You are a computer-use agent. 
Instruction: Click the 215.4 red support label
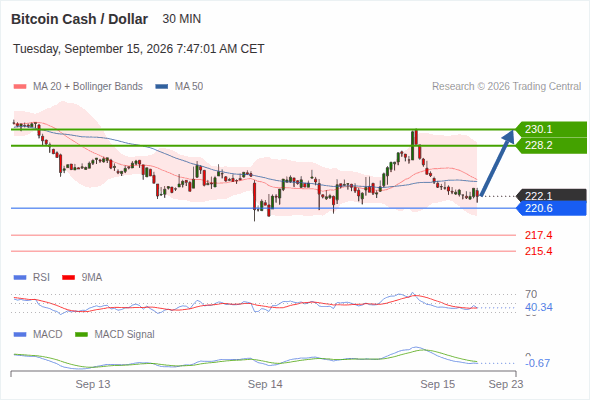pyautogui.click(x=538, y=251)
